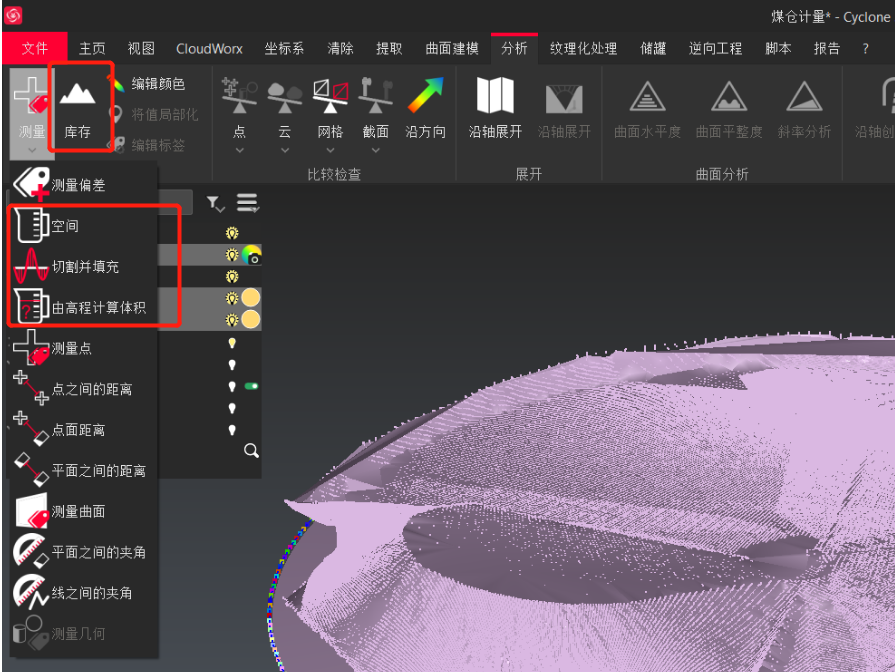Select 测量偏差 from the measure menu
Screen dimensions: 895x672
coord(83,184)
